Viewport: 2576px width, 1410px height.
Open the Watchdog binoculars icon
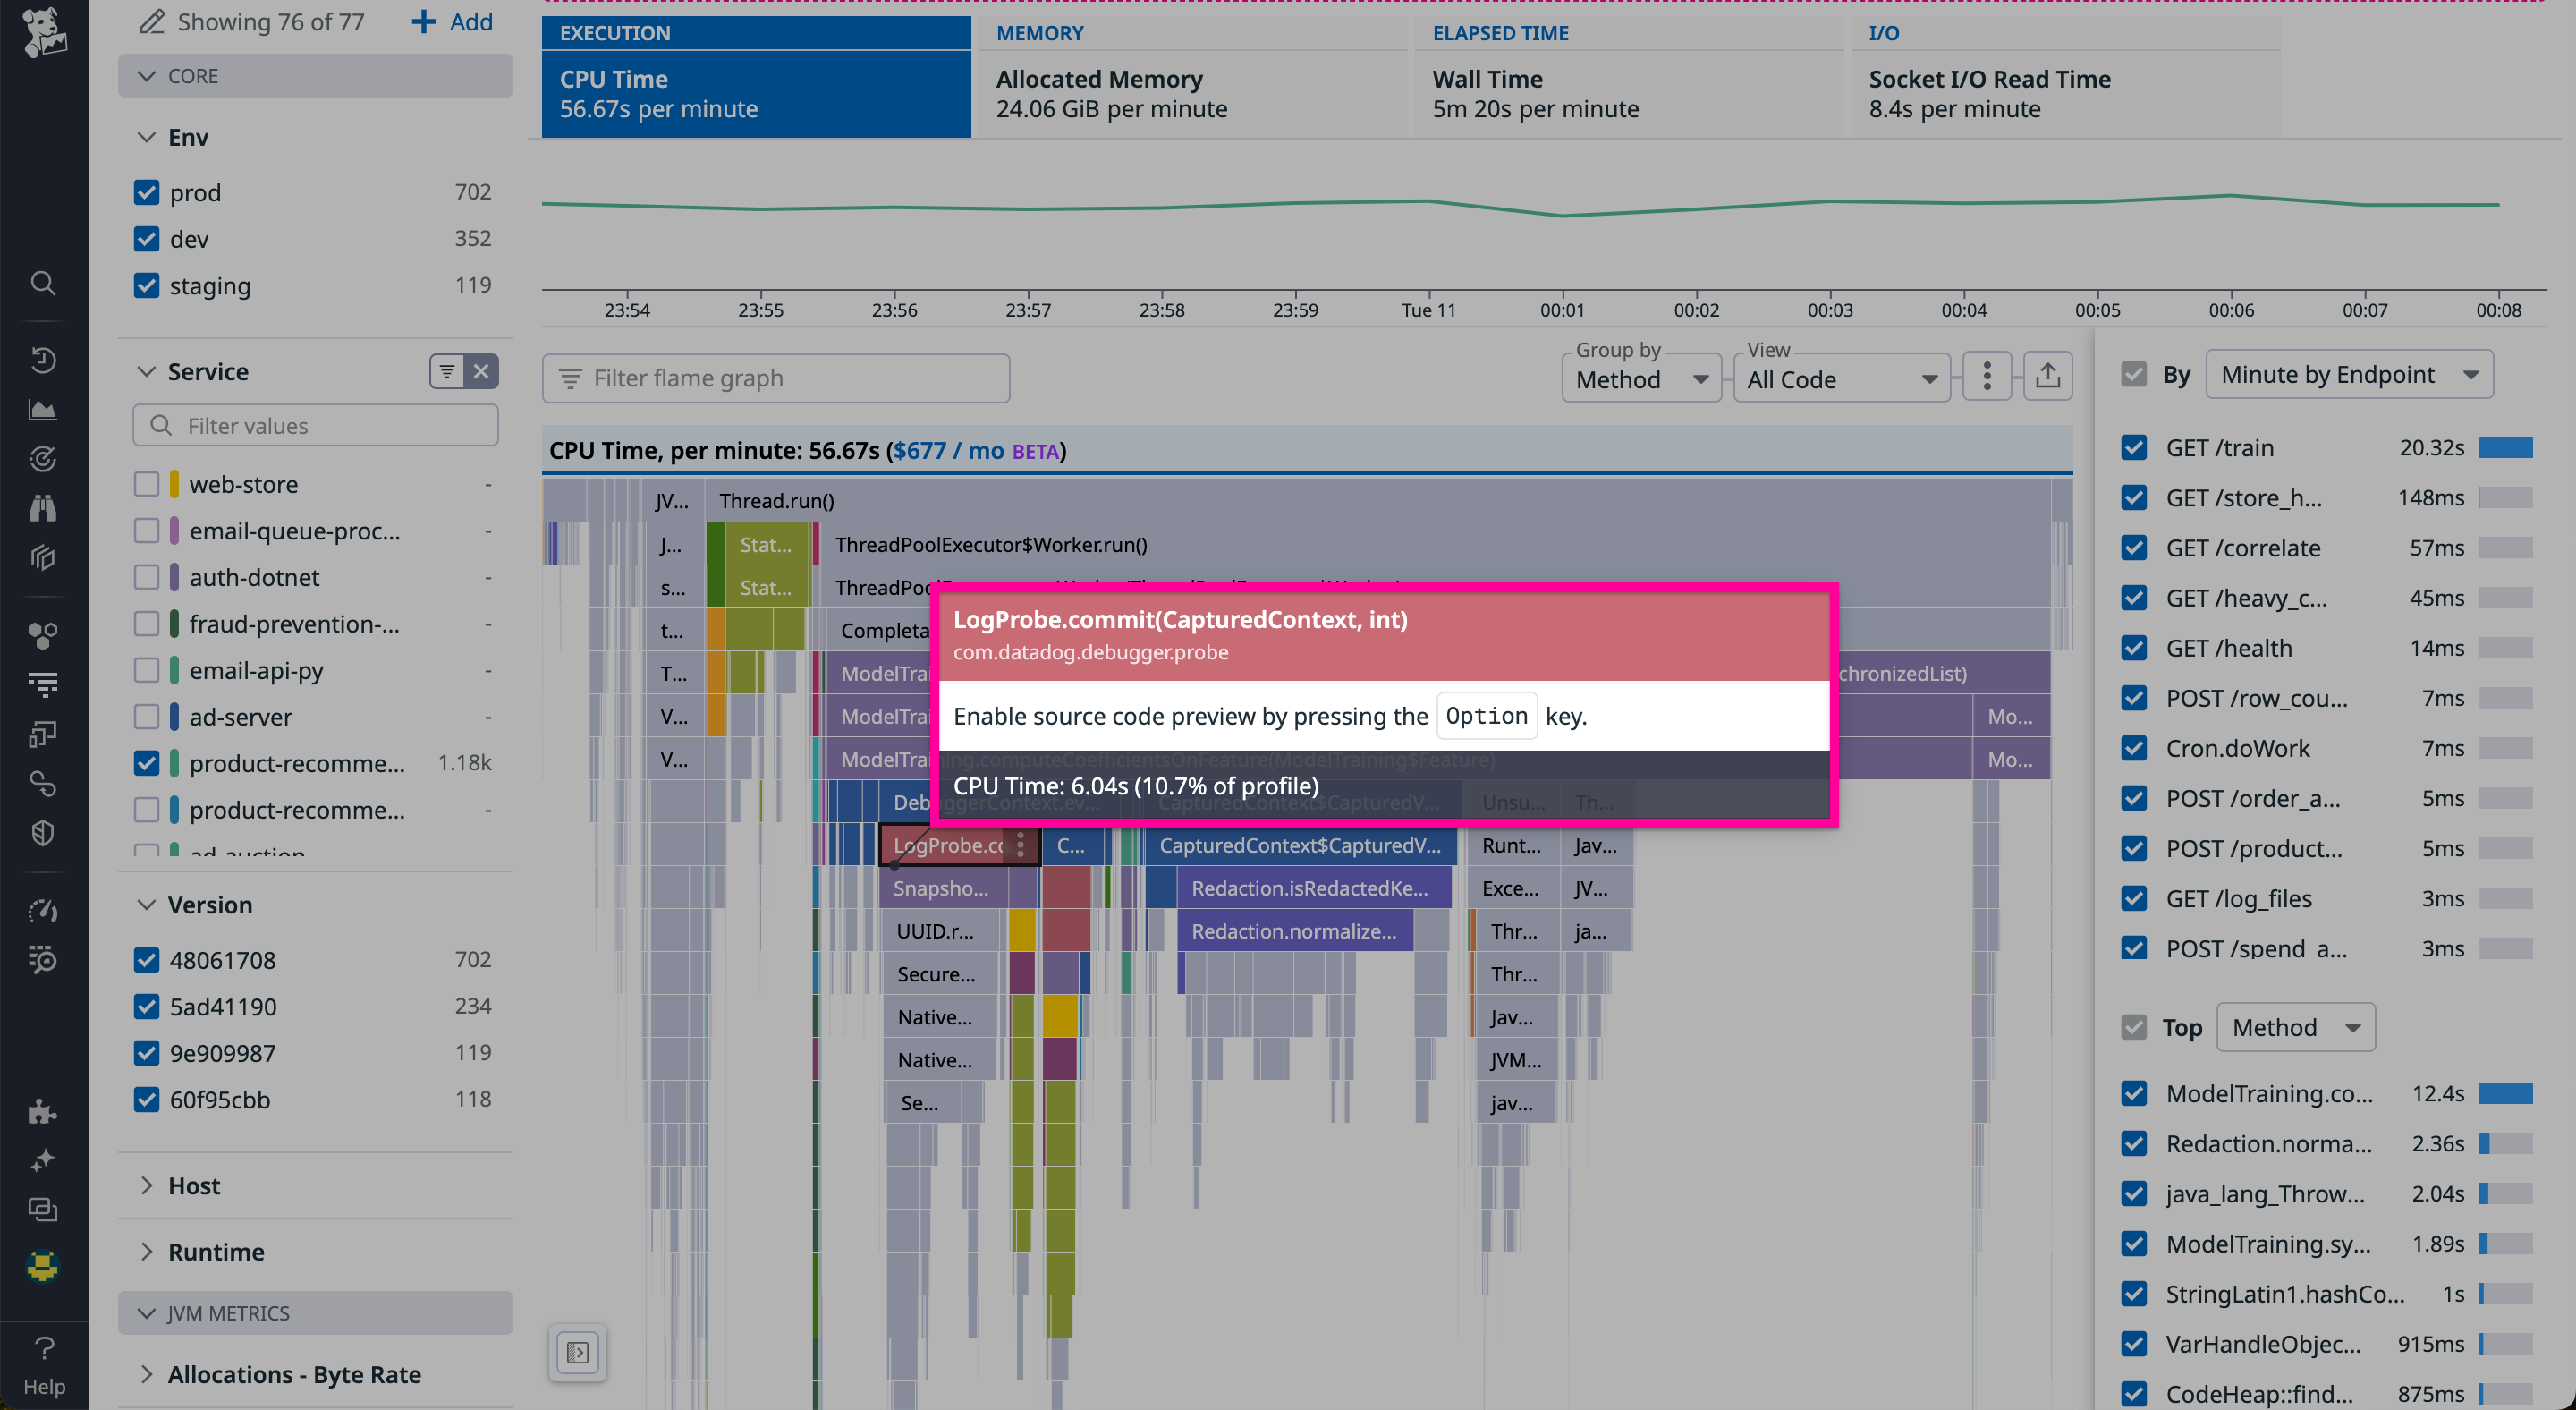click(43, 508)
